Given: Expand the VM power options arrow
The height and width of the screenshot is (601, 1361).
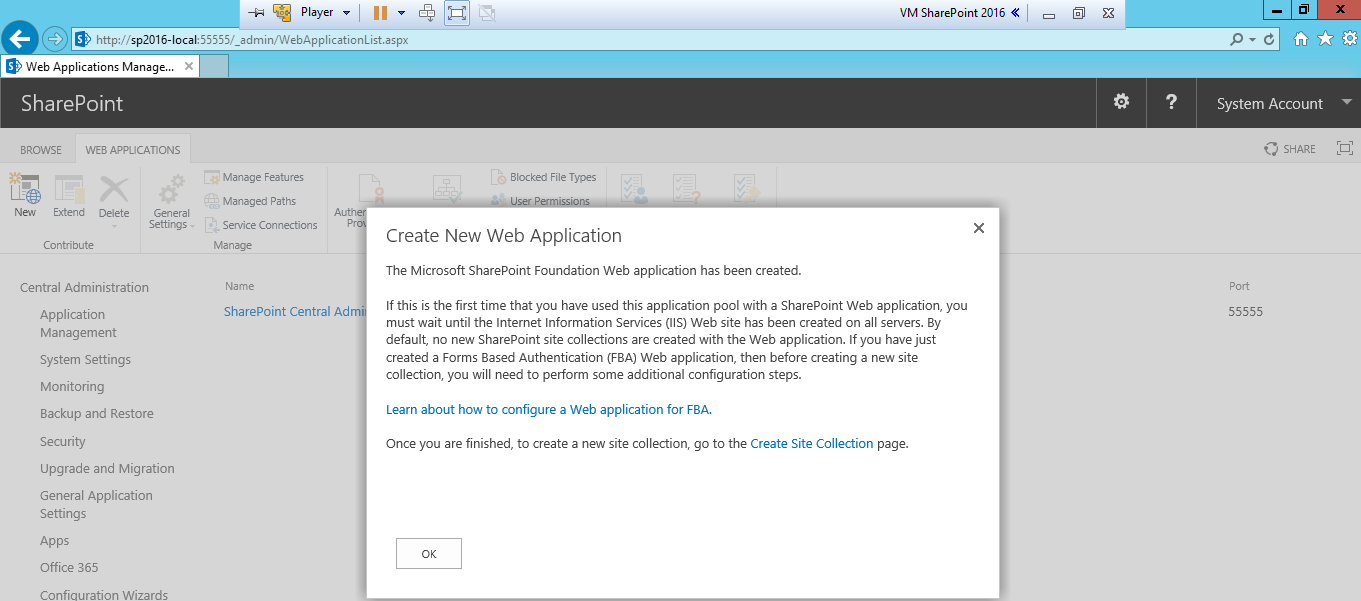Looking at the screenshot, I should [402, 13].
